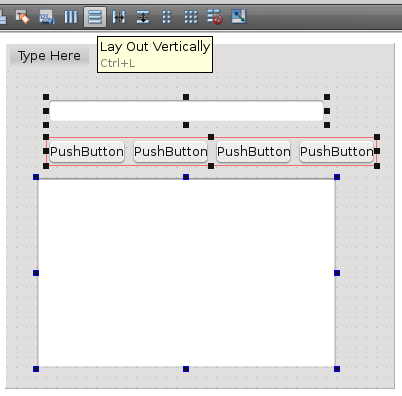
Task: Click inside the large white text edit area
Action: pos(186,273)
